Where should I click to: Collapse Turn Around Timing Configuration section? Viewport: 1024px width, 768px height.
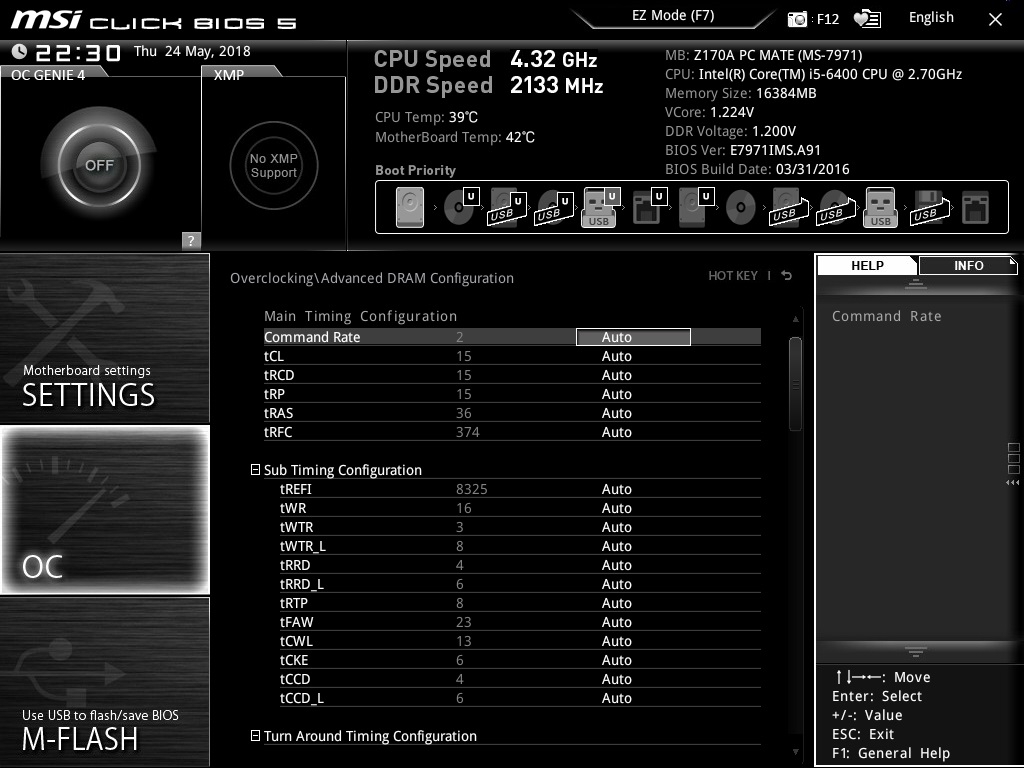pyautogui.click(x=255, y=735)
